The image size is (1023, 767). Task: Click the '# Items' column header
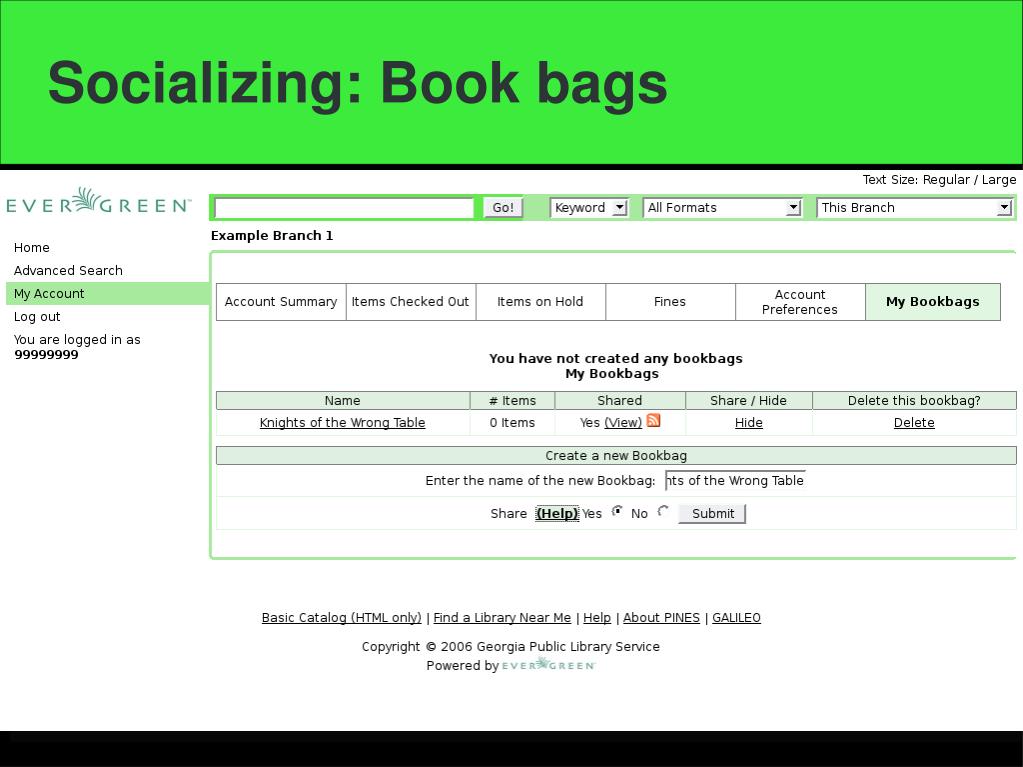[x=512, y=400]
